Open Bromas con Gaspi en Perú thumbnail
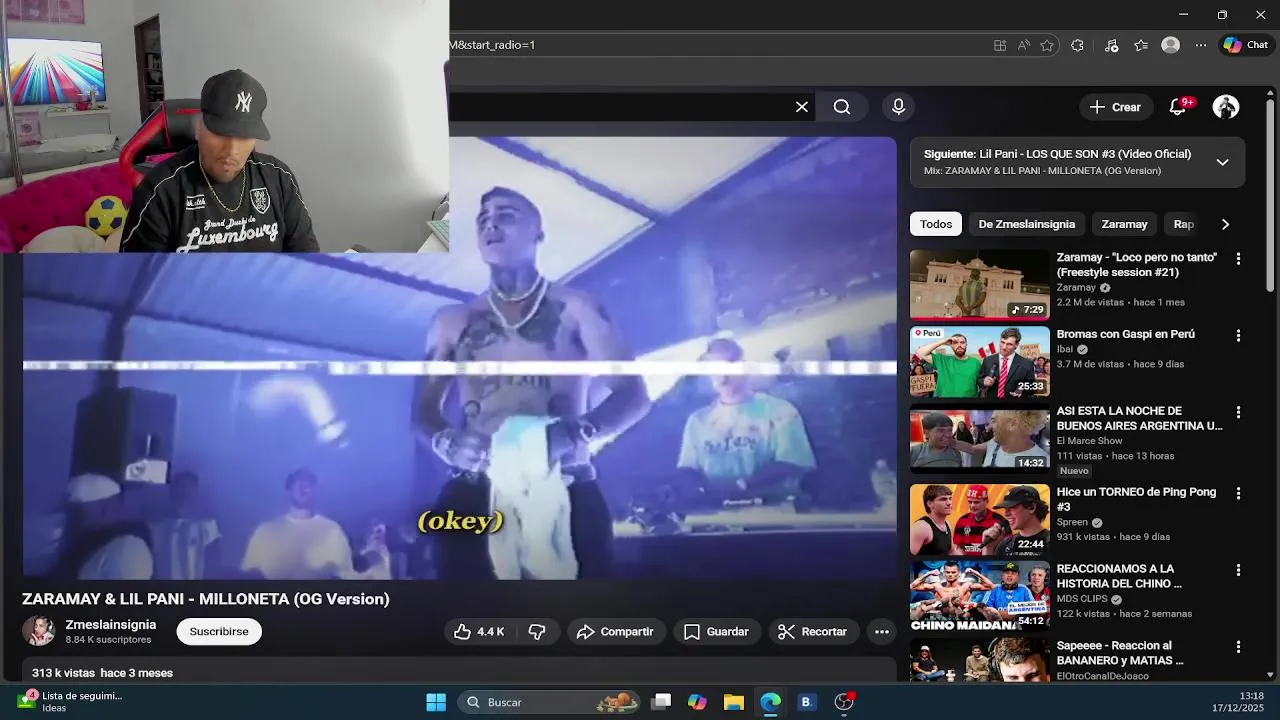Screen dimensions: 1280x720 click(x=980, y=362)
